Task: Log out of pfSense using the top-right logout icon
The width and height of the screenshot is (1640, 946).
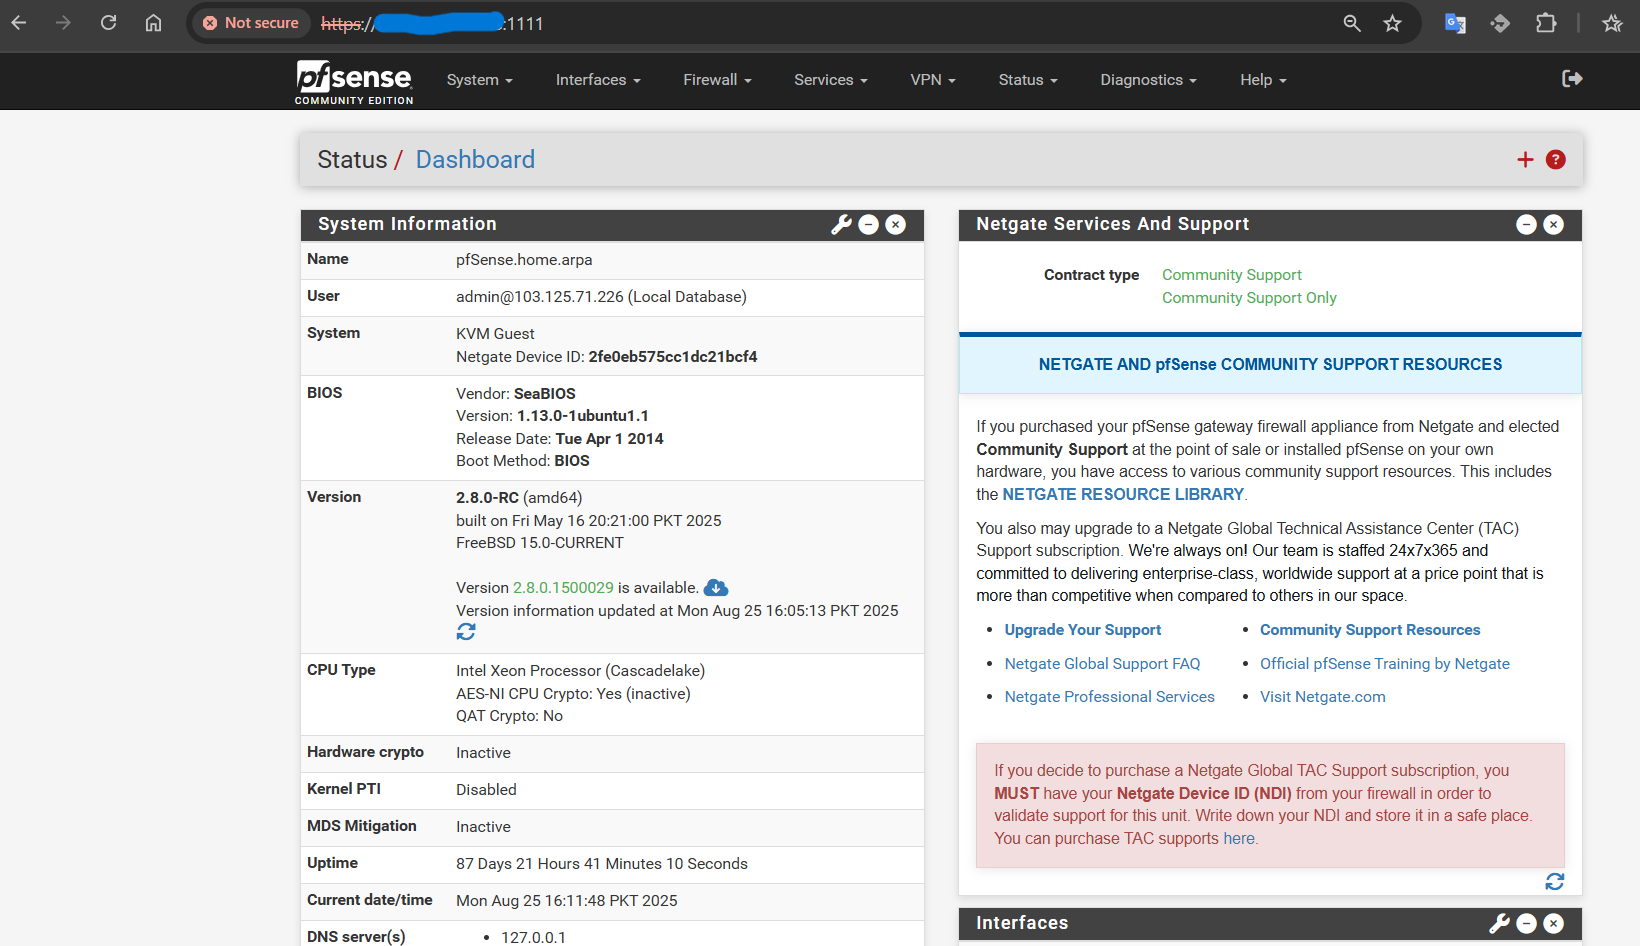Action: (x=1572, y=78)
